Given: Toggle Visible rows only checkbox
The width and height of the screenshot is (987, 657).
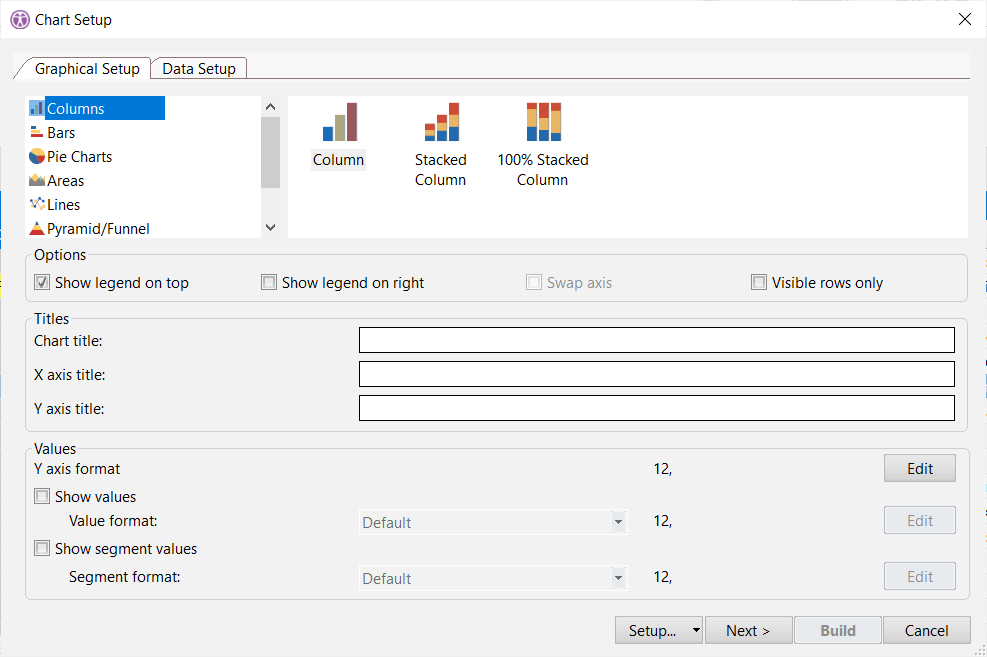Looking at the screenshot, I should coord(759,283).
